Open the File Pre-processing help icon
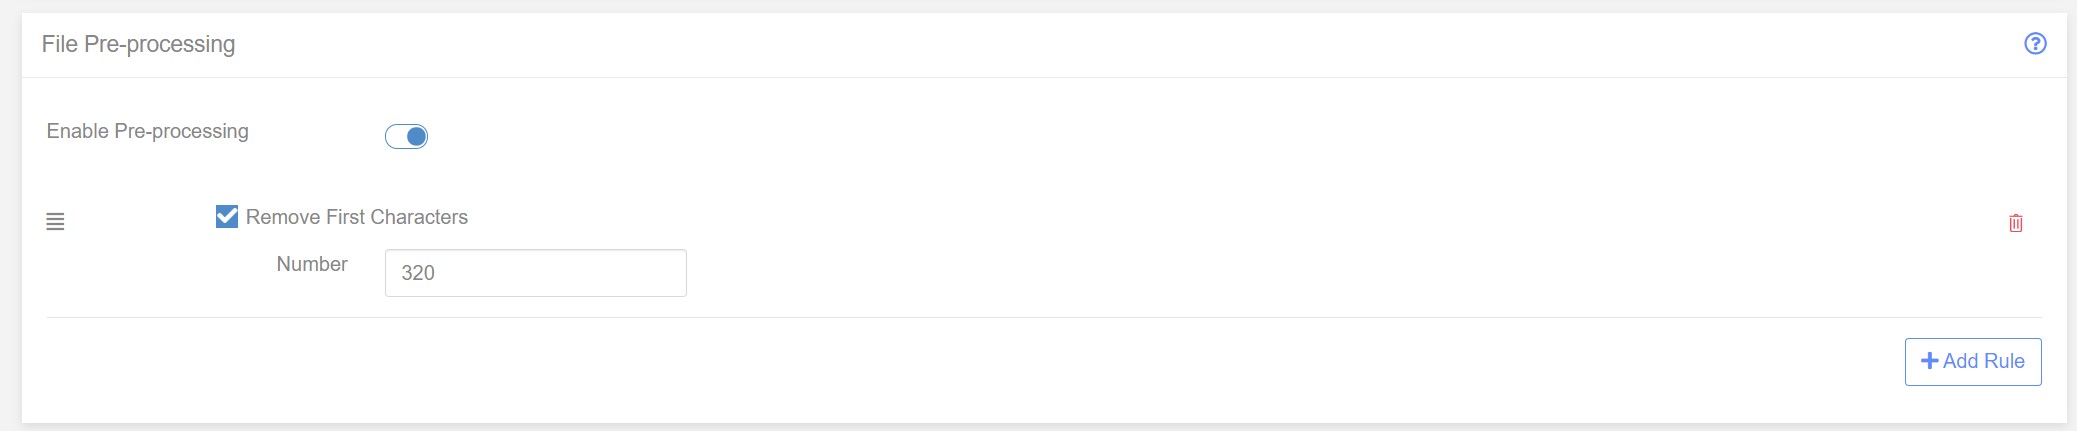This screenshot has width=2077, height=431. click(x=2035, y=44)
